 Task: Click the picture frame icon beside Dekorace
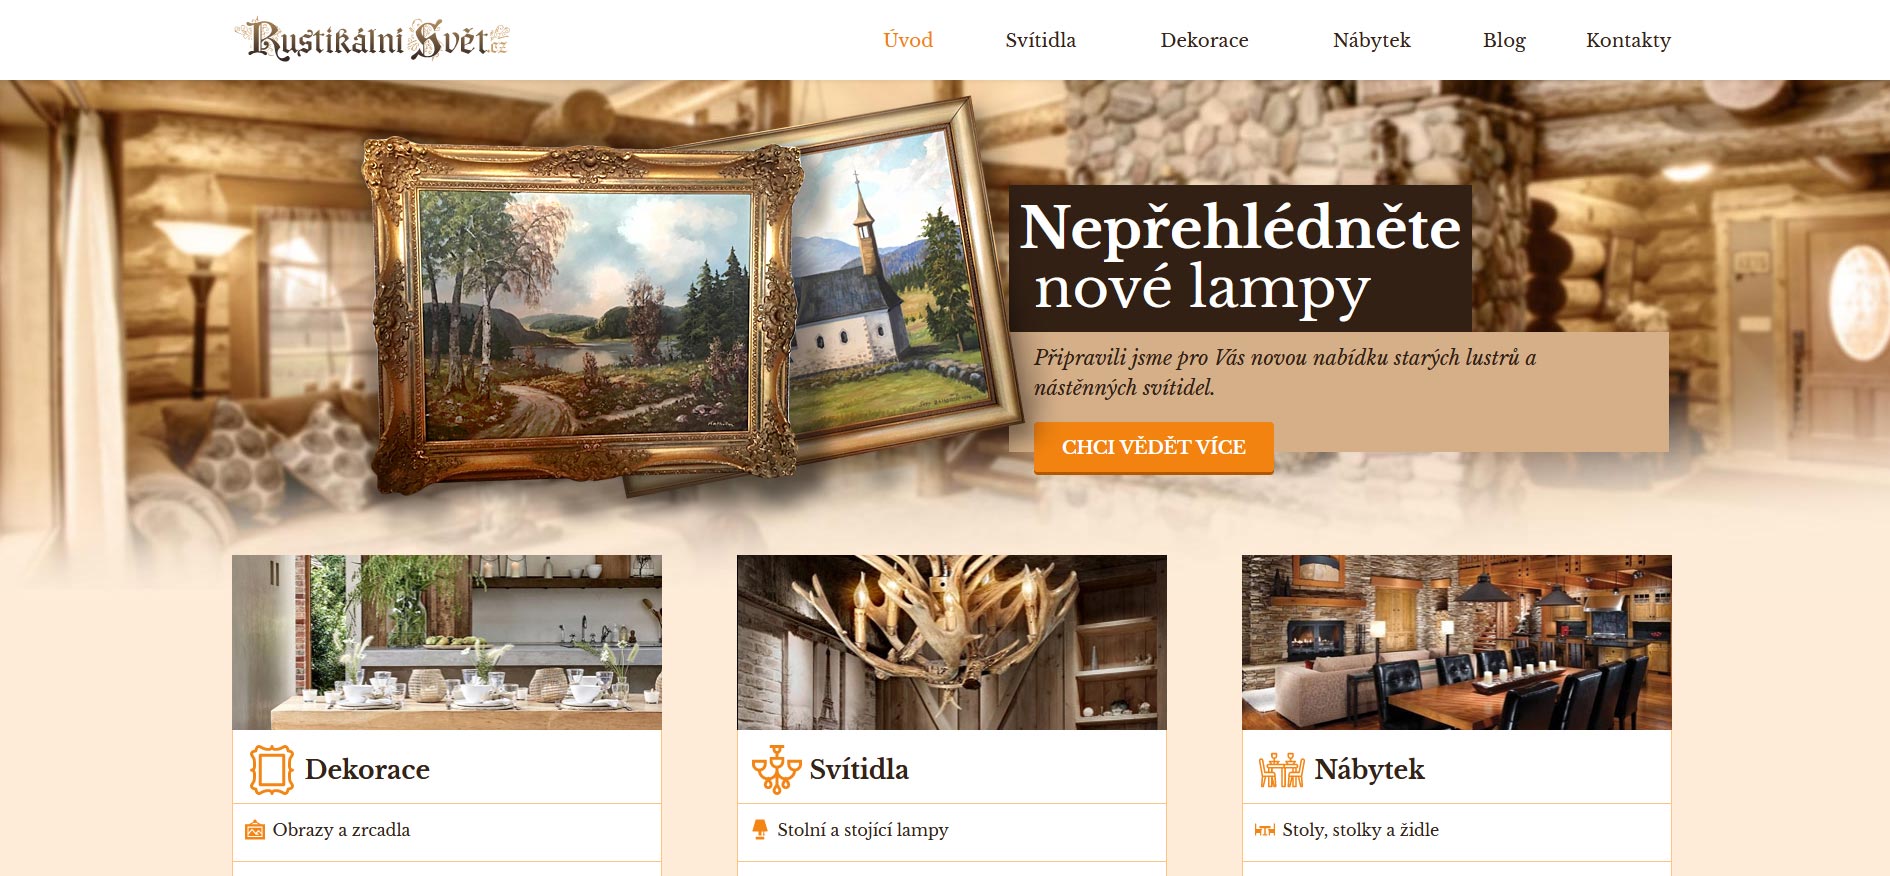pos(271,770)
